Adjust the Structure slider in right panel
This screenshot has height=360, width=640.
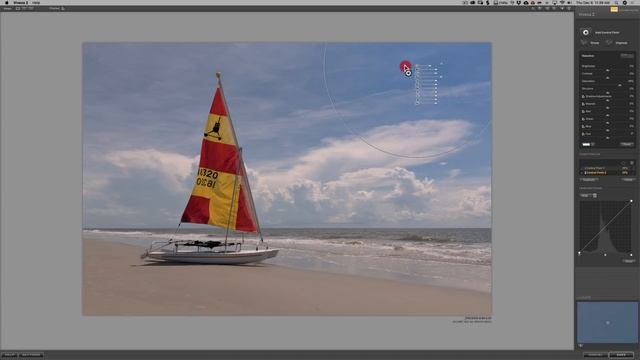pos(607,92)
